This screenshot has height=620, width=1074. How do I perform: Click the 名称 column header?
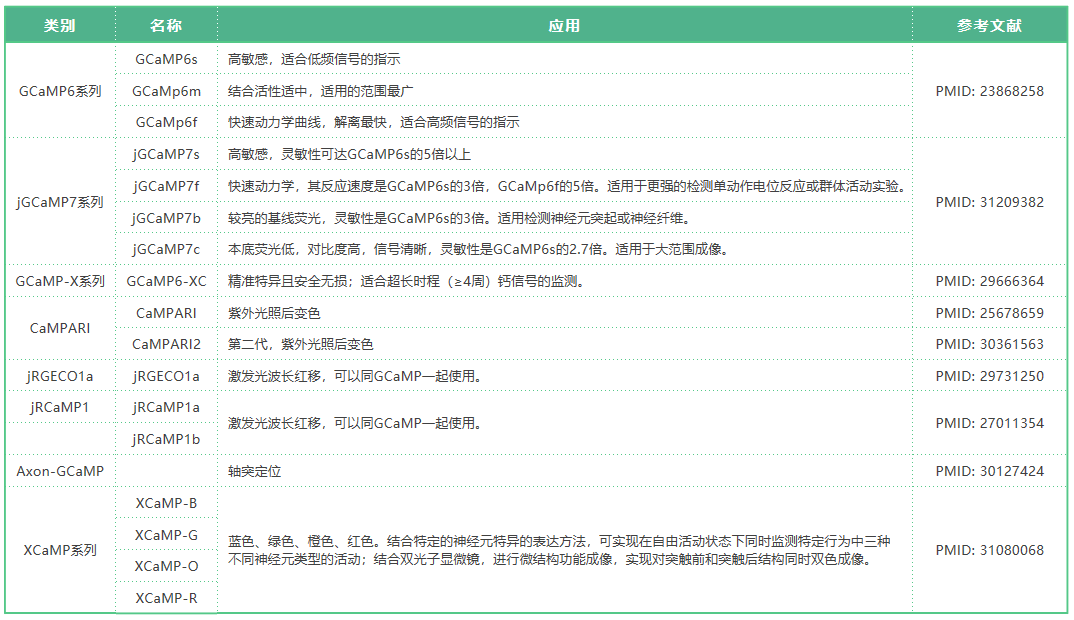(x=166, y=25)
